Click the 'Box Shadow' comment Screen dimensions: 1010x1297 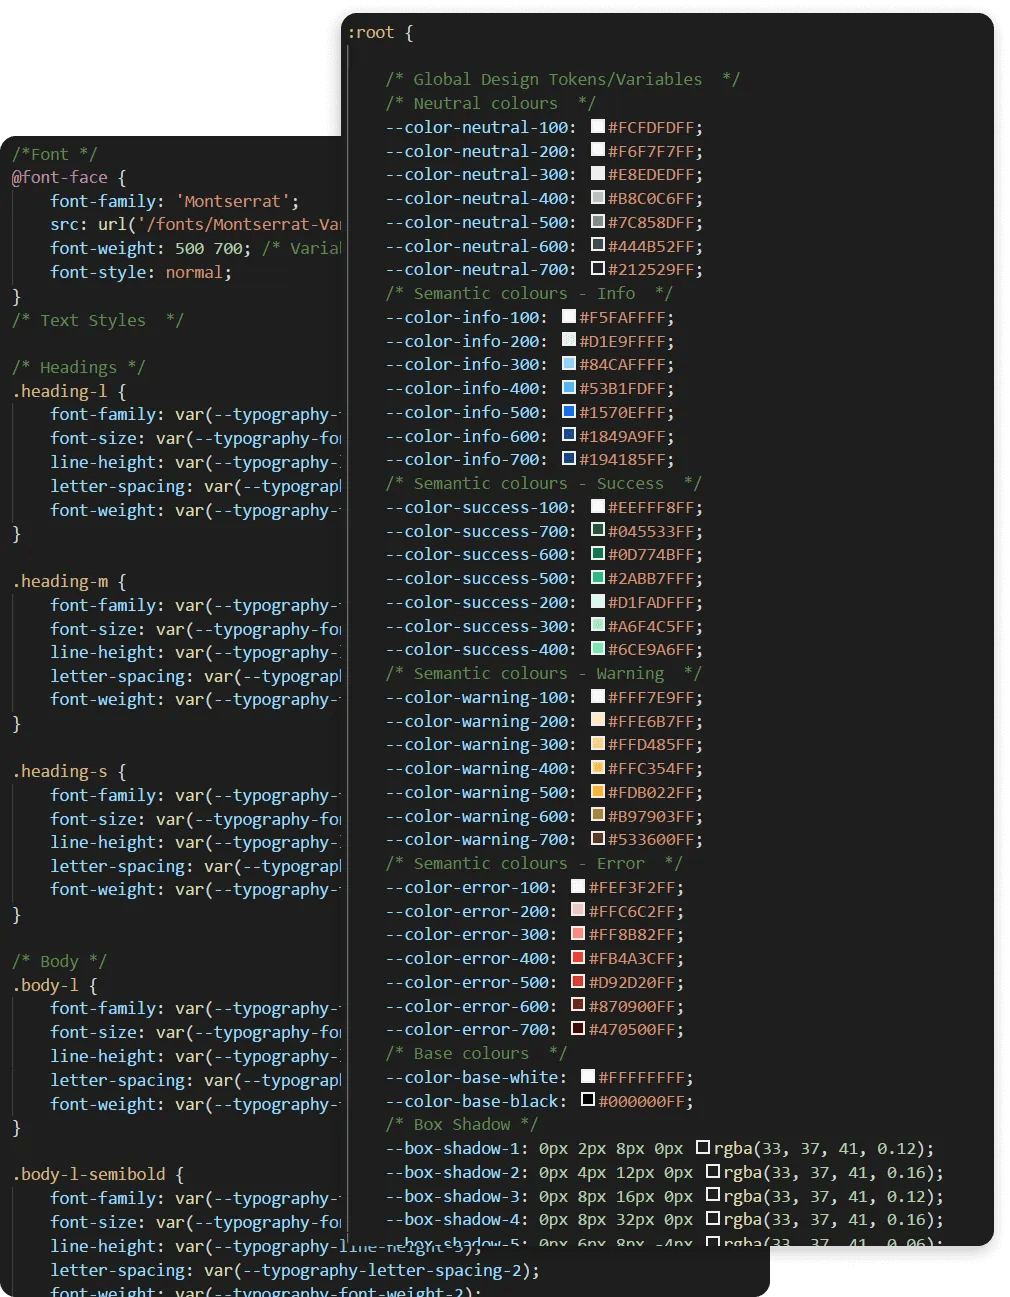(461, 1124)
